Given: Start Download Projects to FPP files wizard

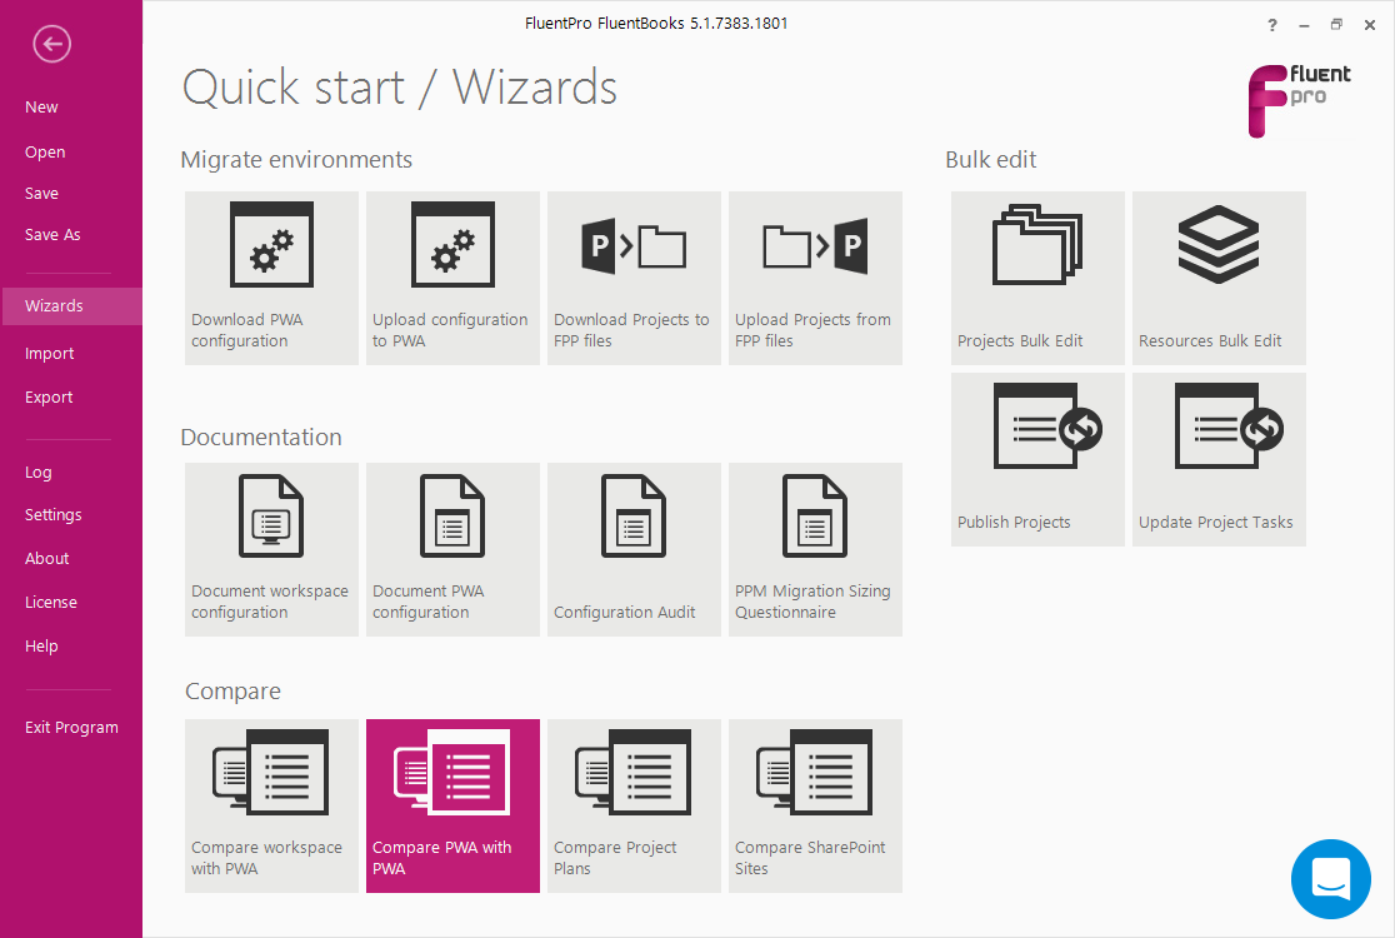Looking at the screenshot, I should tap(634, 278).
